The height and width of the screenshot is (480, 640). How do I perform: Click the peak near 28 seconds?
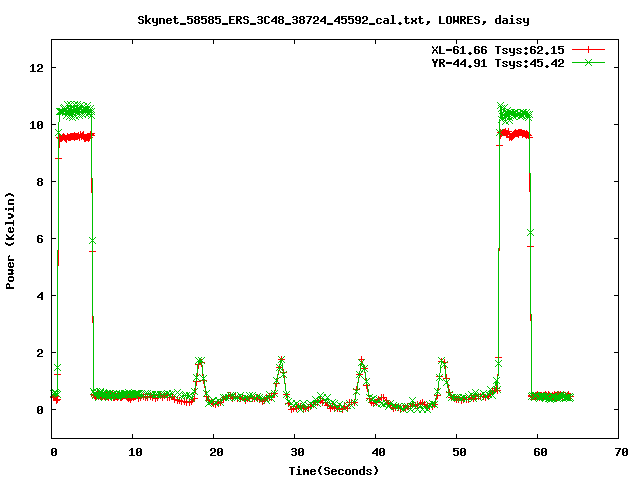[281, 360]
